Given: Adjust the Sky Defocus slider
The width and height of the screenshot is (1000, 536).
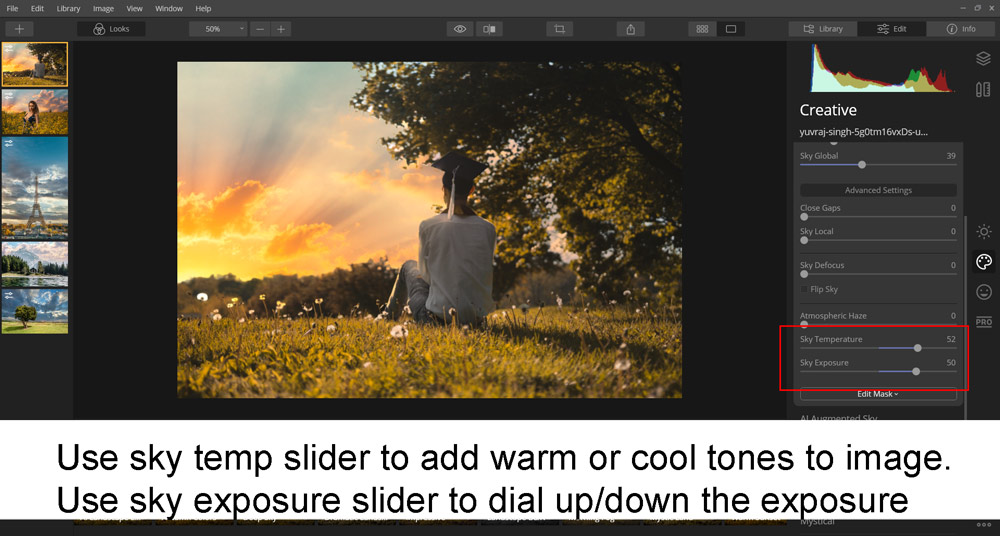Looking at the screenshot, I should pos(804,274).
